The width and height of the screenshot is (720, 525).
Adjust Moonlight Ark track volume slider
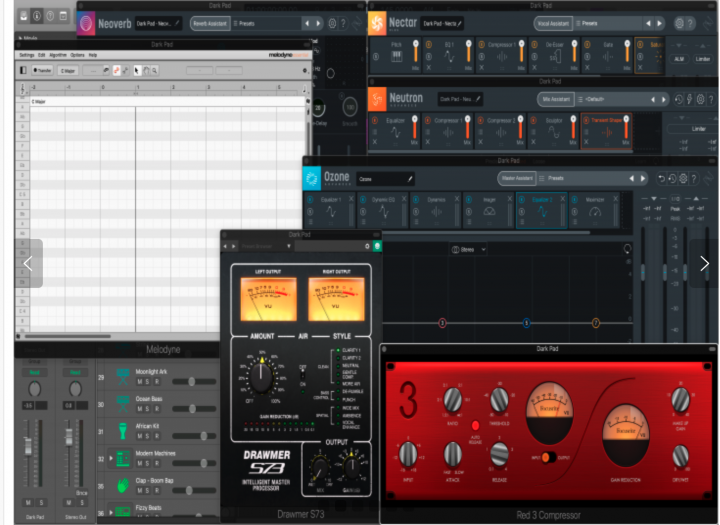point(194,381)
